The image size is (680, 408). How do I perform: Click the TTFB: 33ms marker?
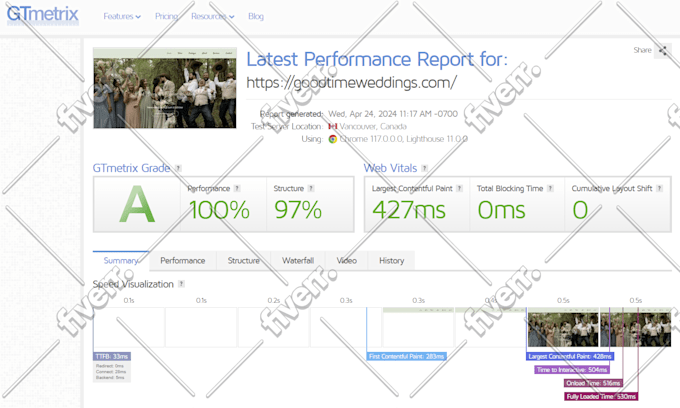click(112, 356)
